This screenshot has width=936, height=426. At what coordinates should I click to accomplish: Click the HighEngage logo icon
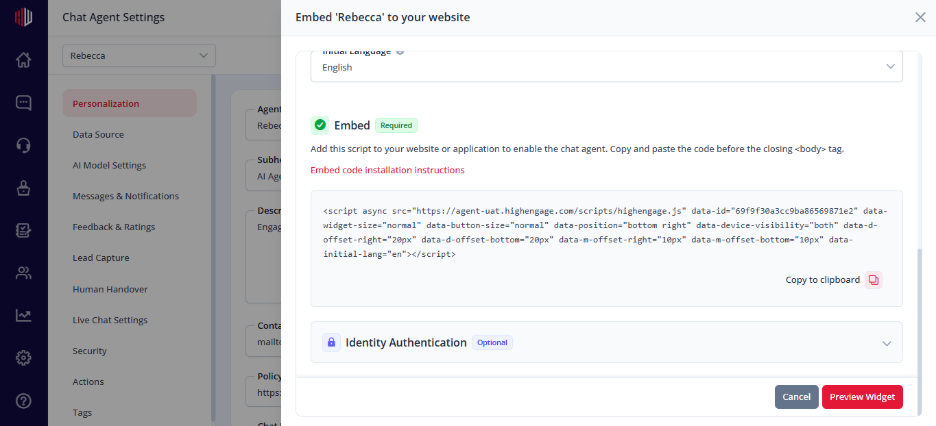pos(23,17)
